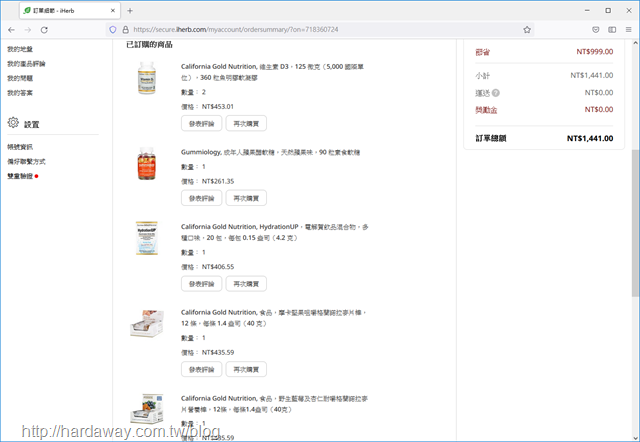Click the browser back arrow

11,30
